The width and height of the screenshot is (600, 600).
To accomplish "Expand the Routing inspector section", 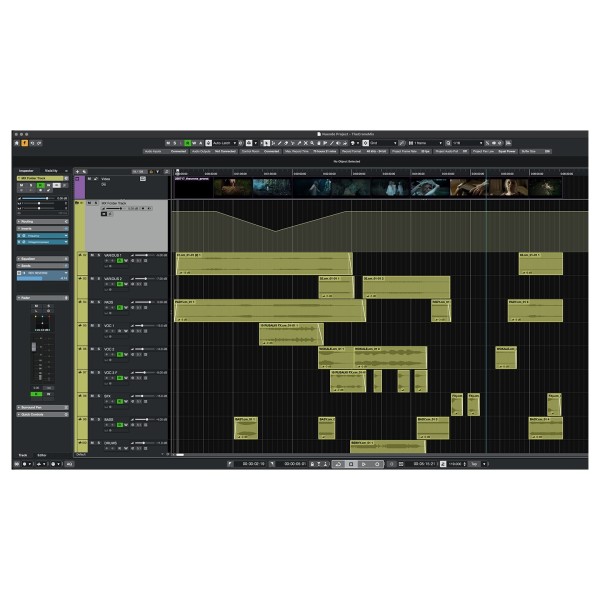I will tap(42, 222).
